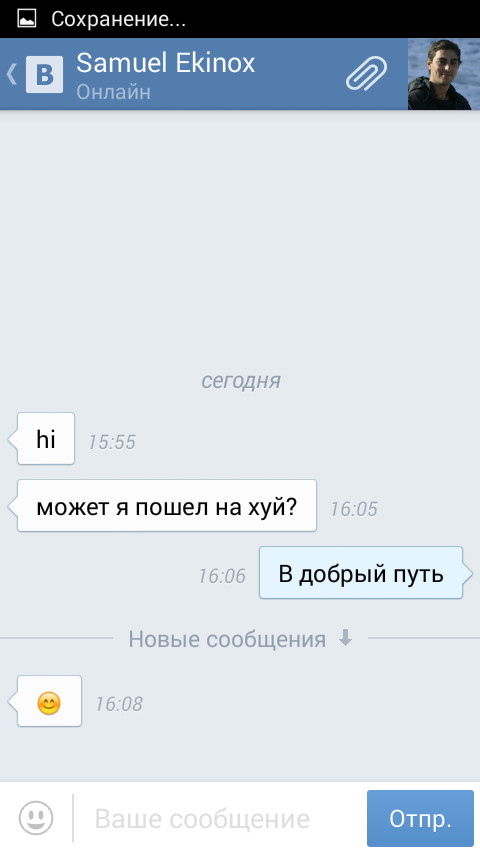Focus the Ваше сообщение input field
Screen dimensions: 480x854
click(218, 819)
